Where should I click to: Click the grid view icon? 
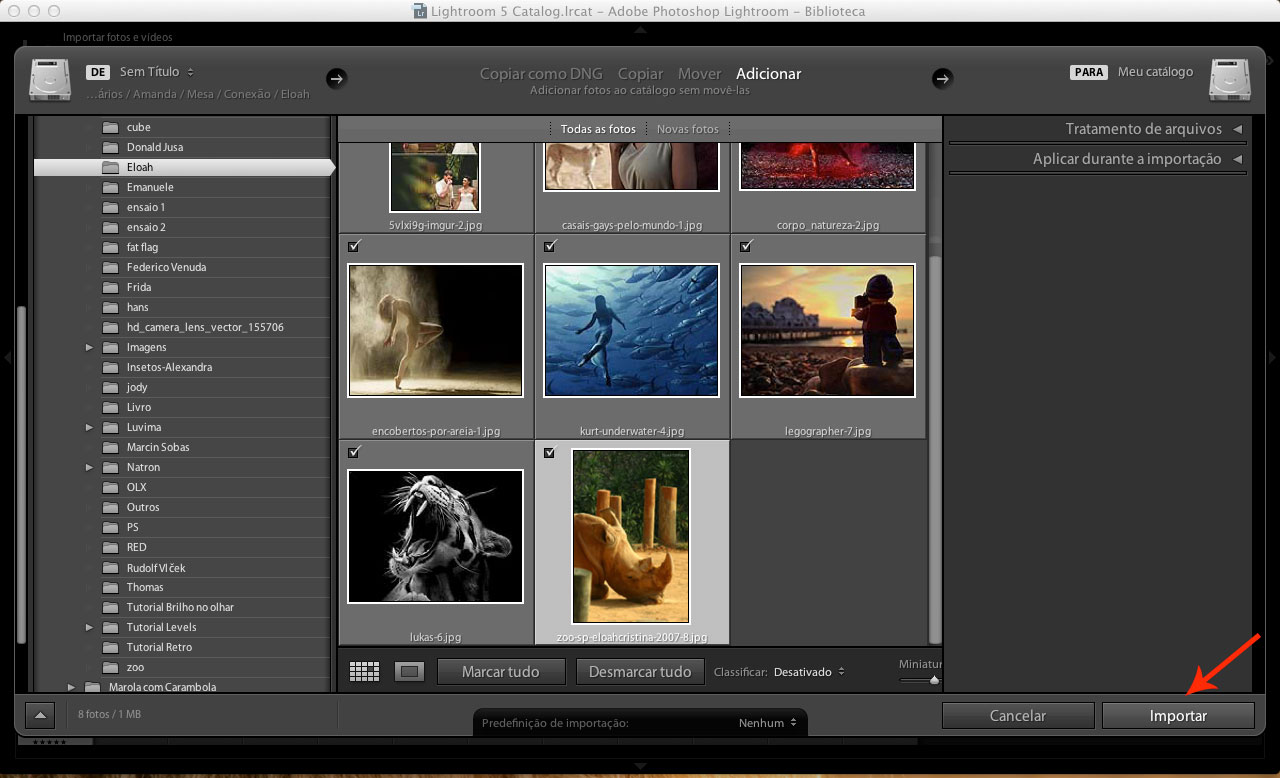pos(364,672)
